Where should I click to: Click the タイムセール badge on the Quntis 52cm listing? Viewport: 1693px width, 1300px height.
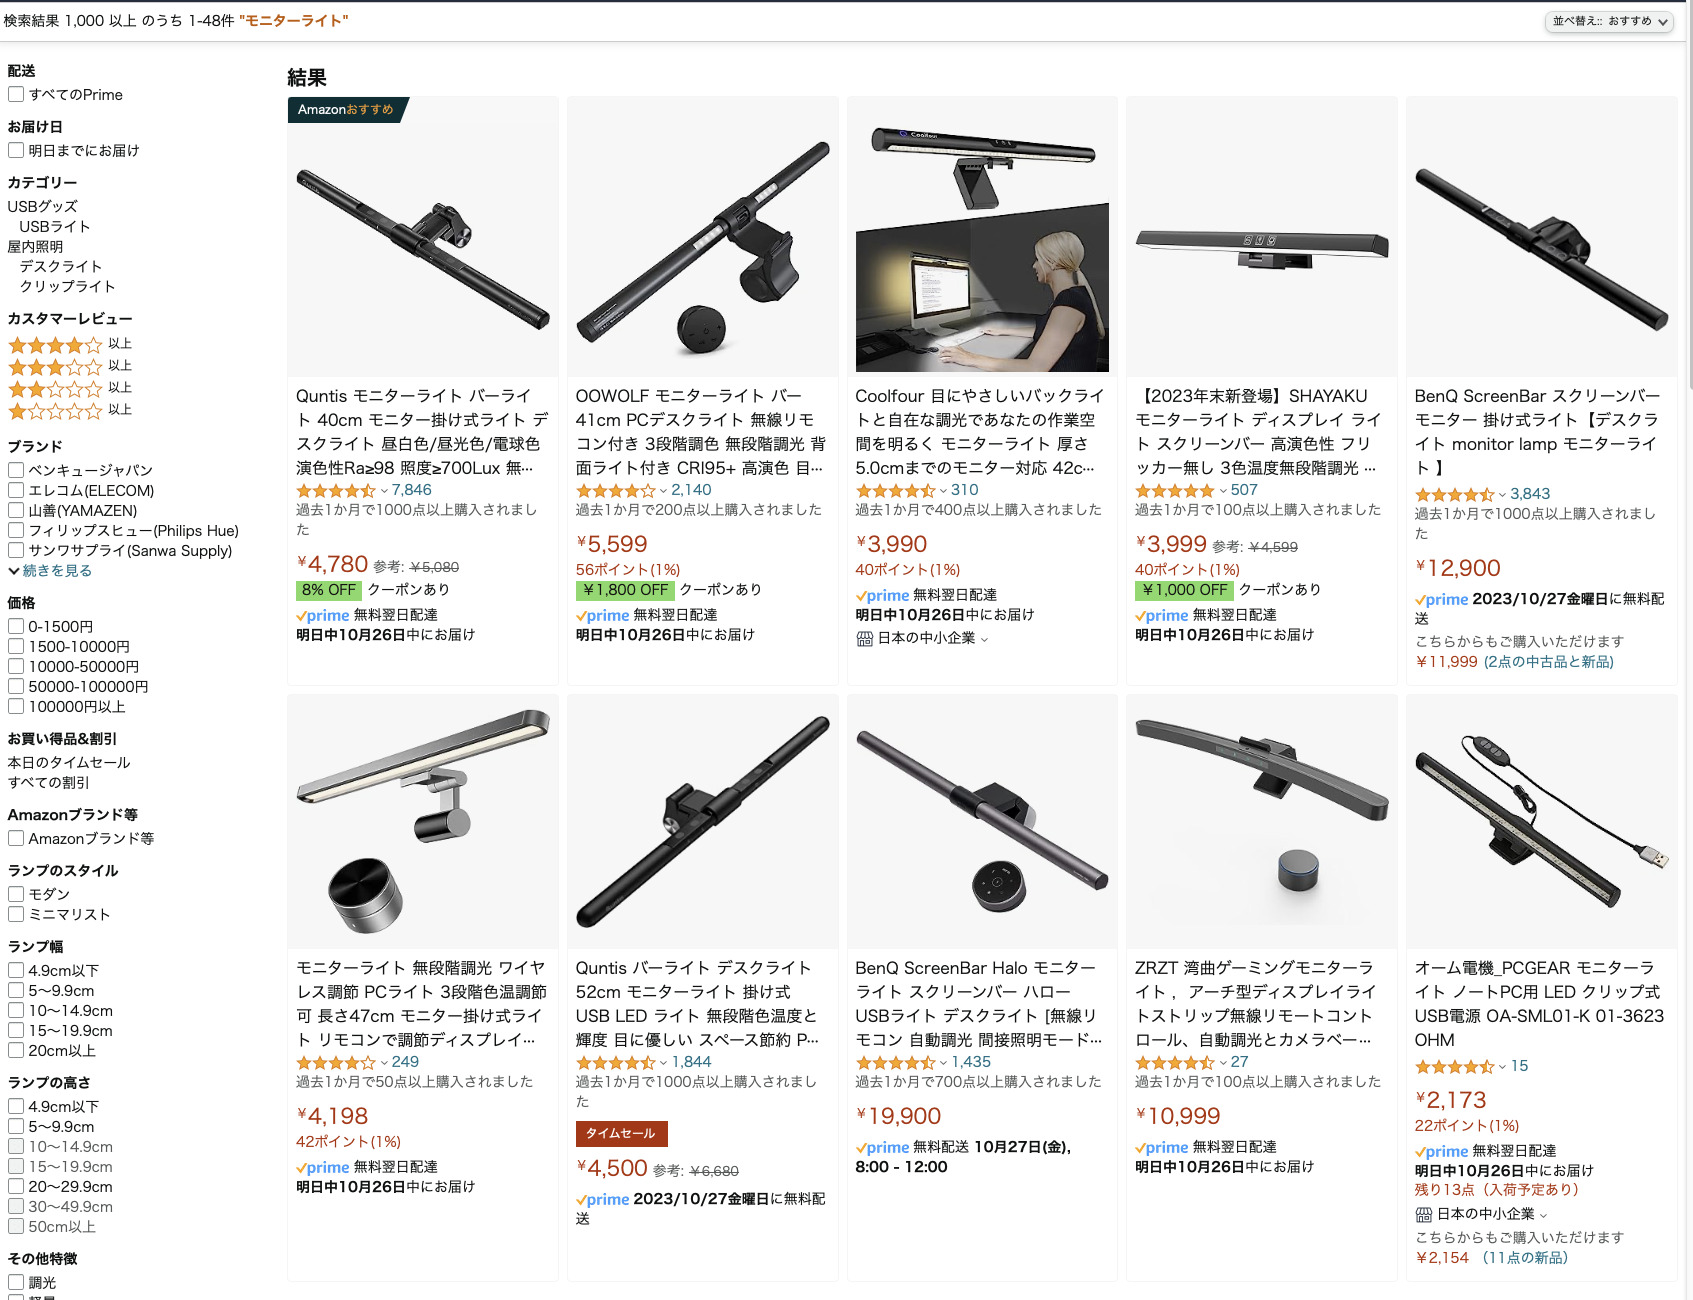(x=621, y=1133)
